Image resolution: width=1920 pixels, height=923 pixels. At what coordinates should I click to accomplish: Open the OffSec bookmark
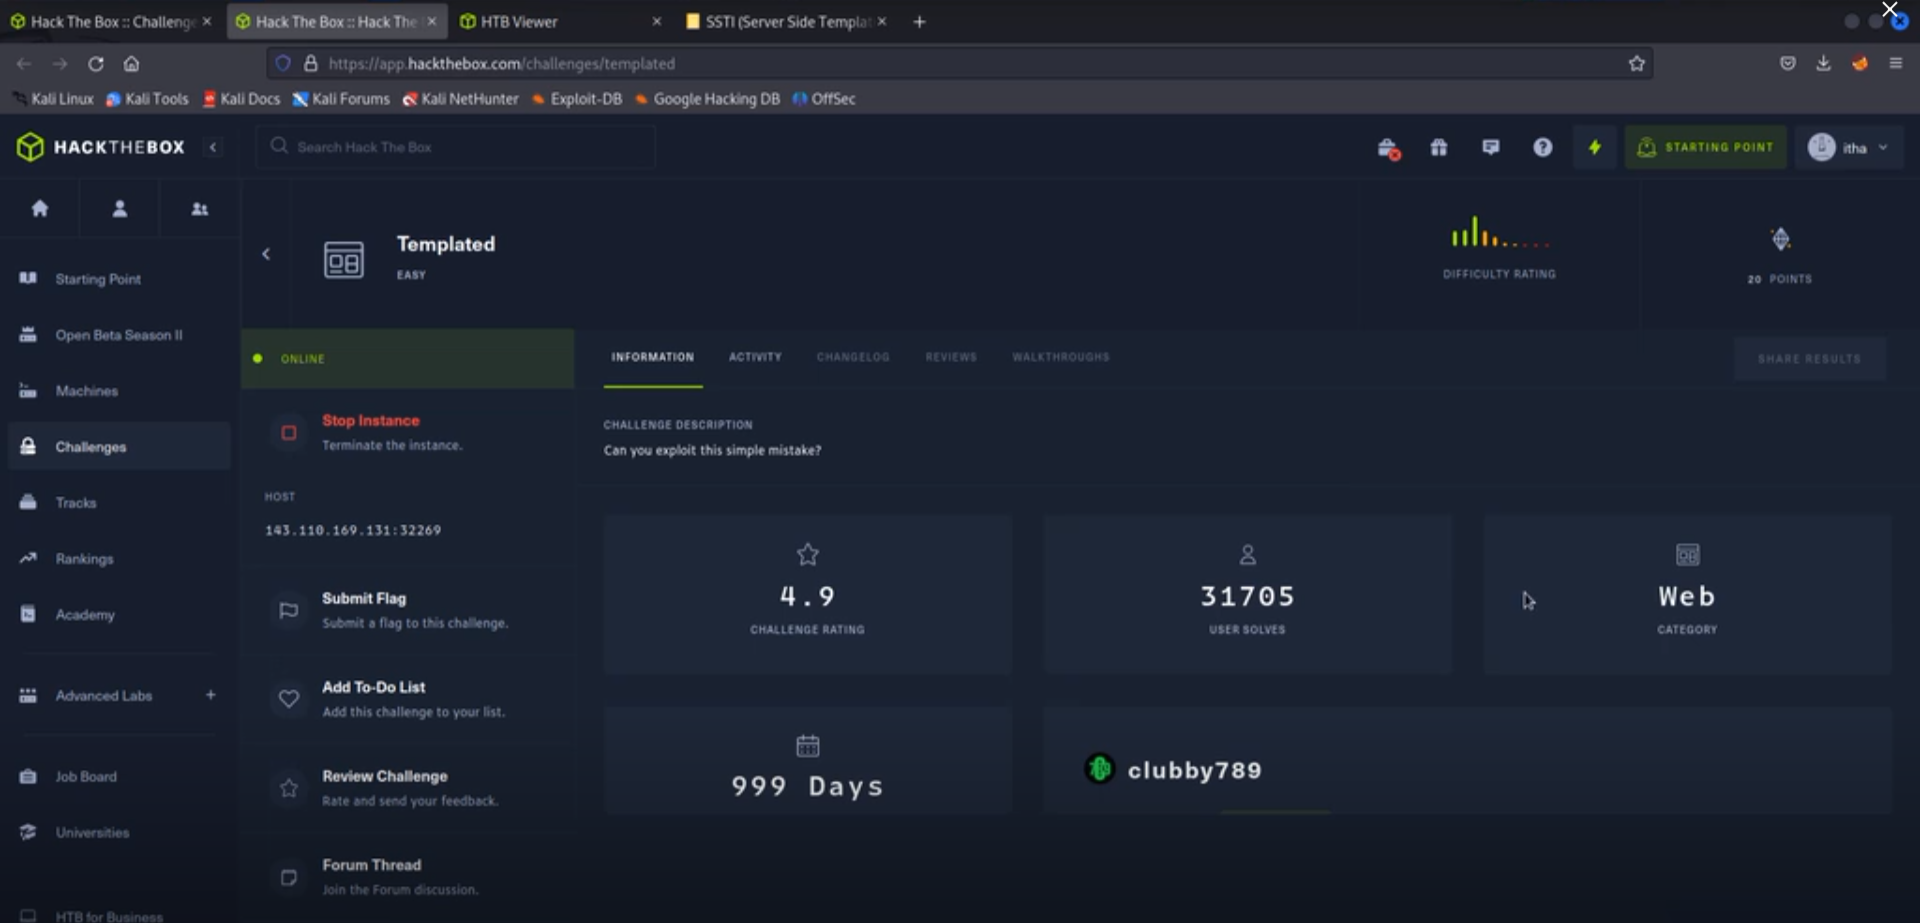824,99
